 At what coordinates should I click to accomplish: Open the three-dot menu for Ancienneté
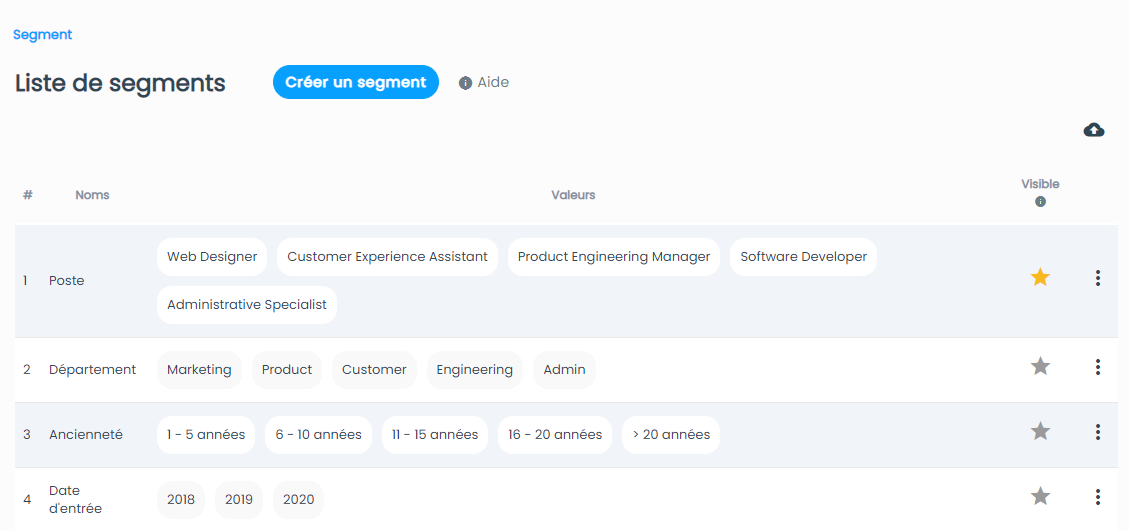1097,432
